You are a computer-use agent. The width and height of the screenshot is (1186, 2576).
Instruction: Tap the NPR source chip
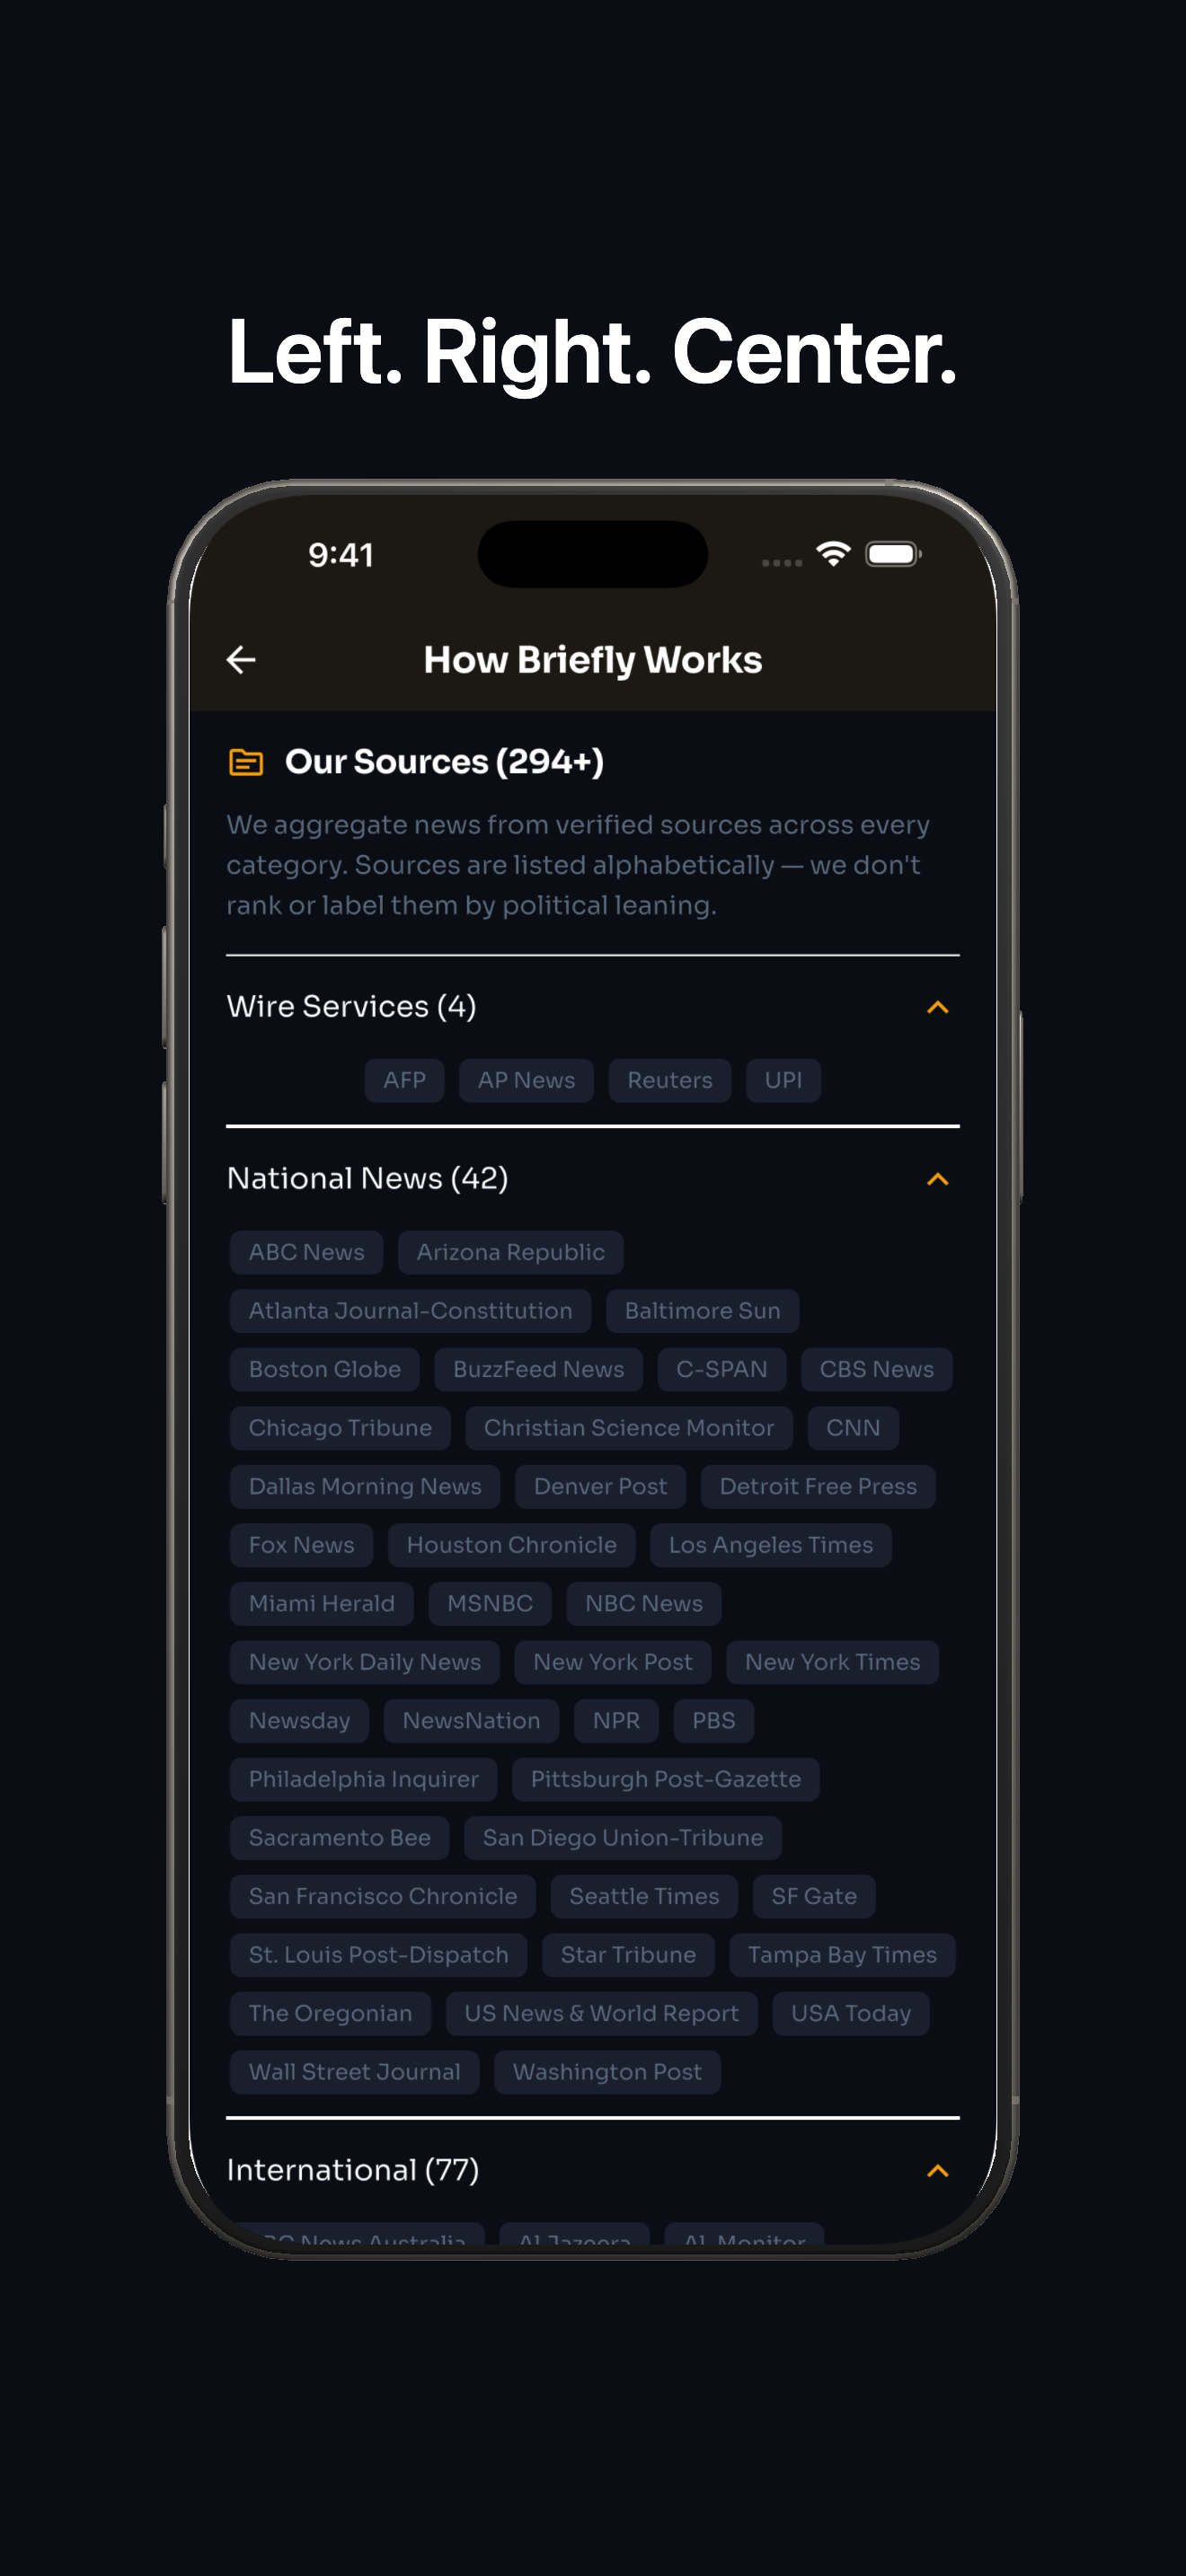[616, 1720]
